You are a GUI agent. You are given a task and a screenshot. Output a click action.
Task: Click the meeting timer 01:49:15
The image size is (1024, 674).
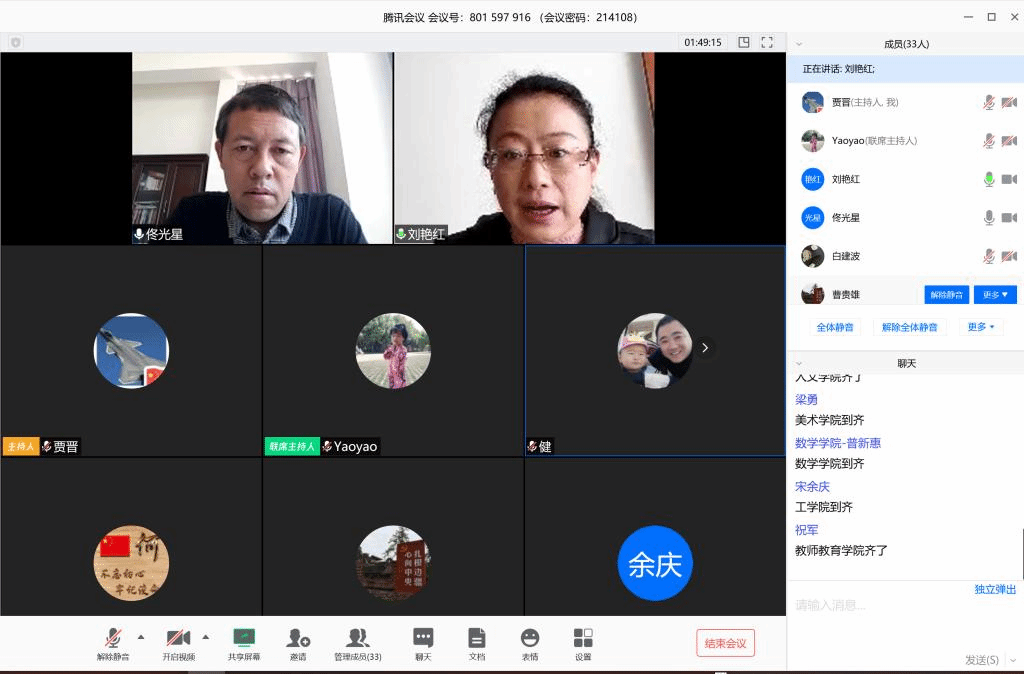(x=703, y=42)
